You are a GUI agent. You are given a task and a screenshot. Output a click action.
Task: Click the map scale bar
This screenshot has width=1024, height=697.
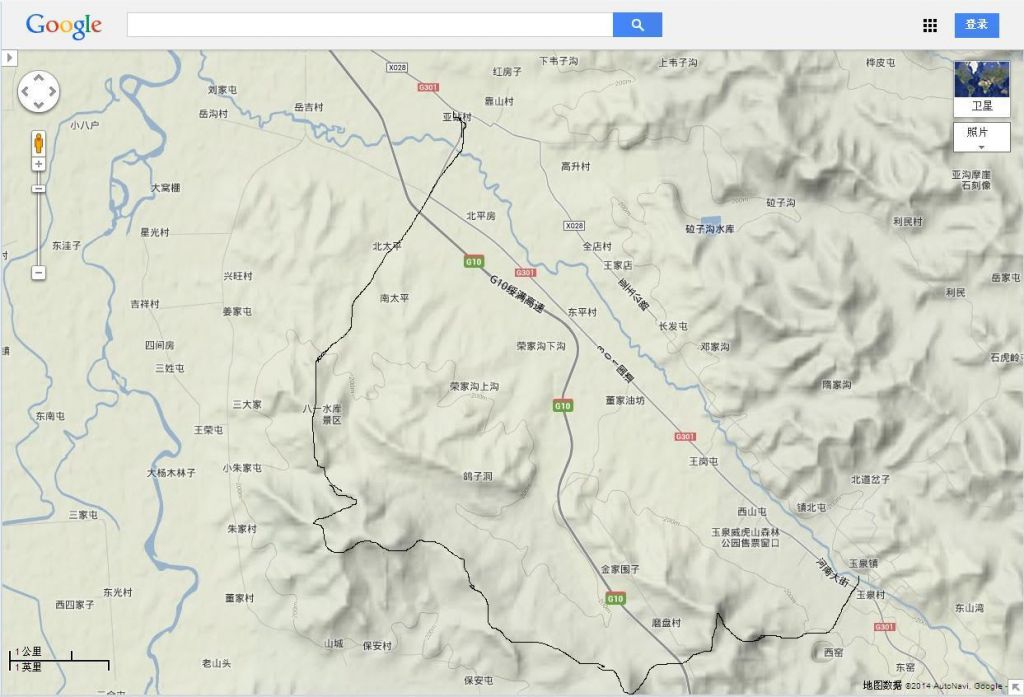click(59, 658)
